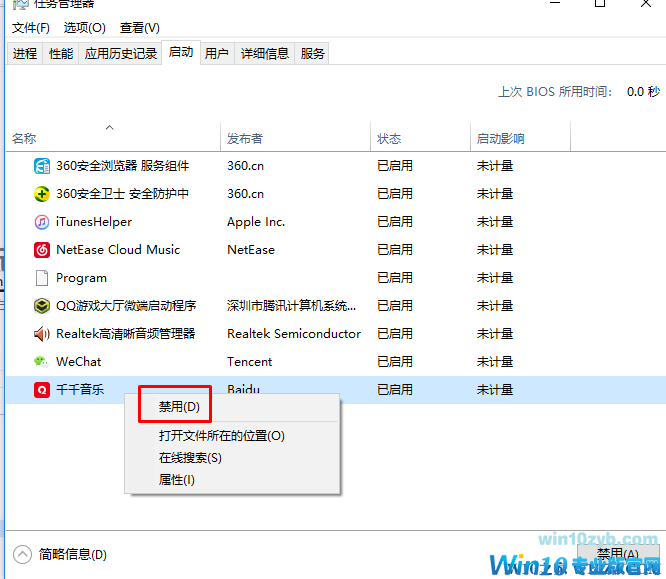Select the NetEase Cloud Music row name
This screenshot has width=666, height=579.
[x=118, y=250]
